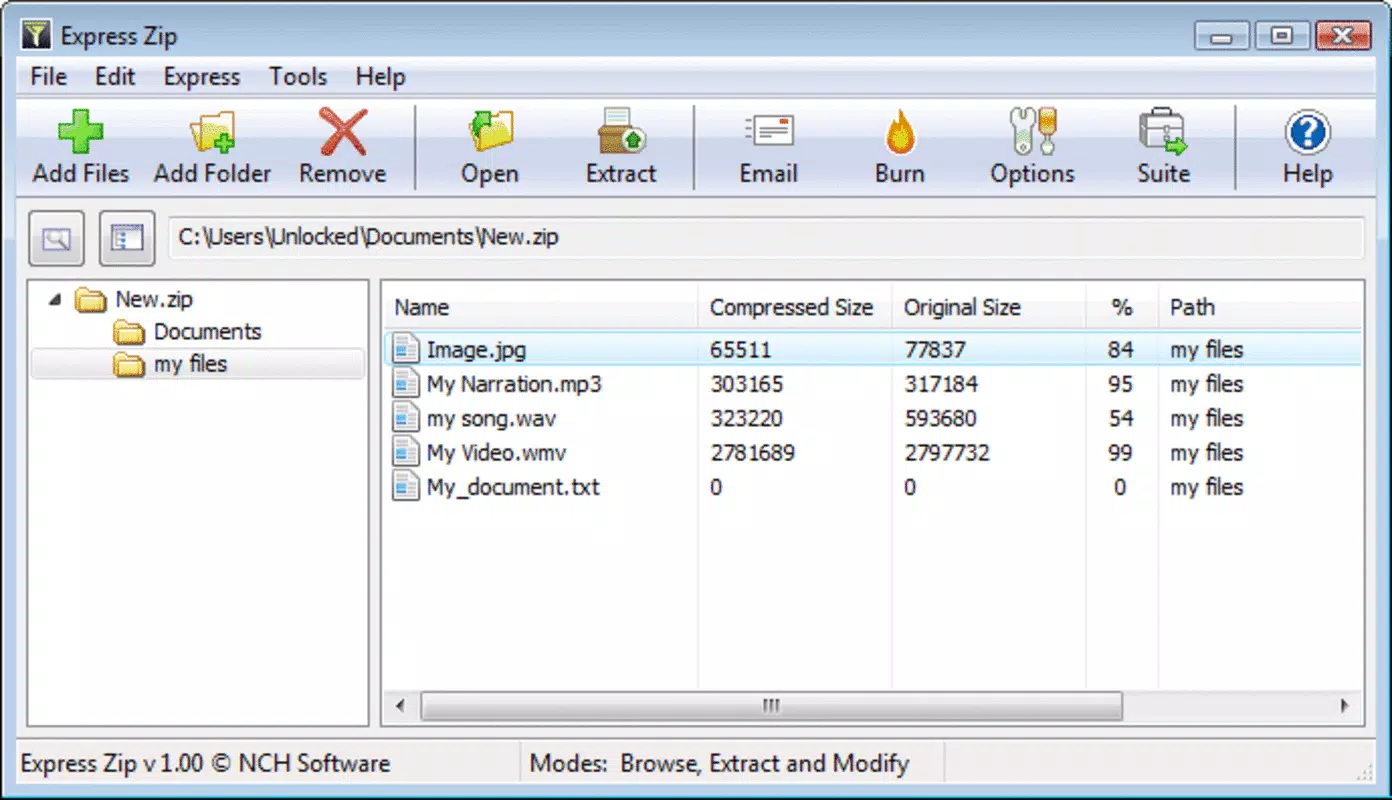Viewport: 1392px width, 800px height.
Task: Open the File menu
Action: [x=48, y=77]
